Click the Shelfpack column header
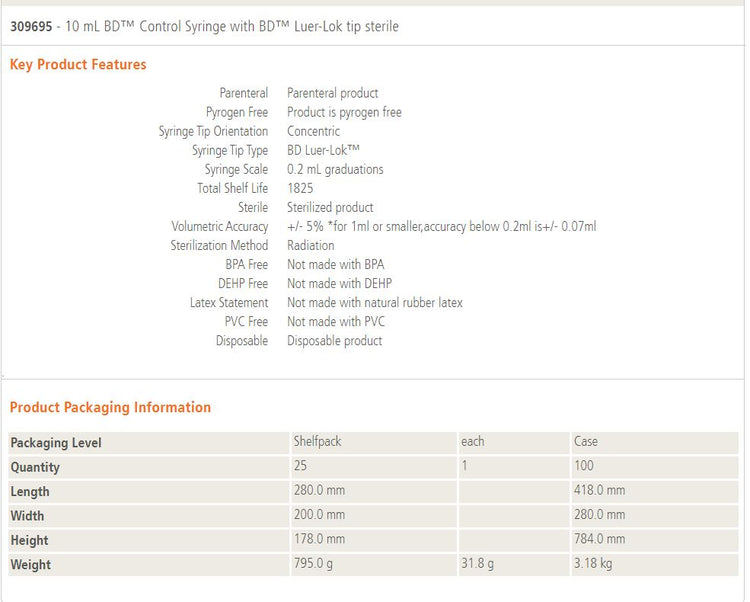Image resolution: width=750 pixels, height=602 pixels. (x=317, y=442)
